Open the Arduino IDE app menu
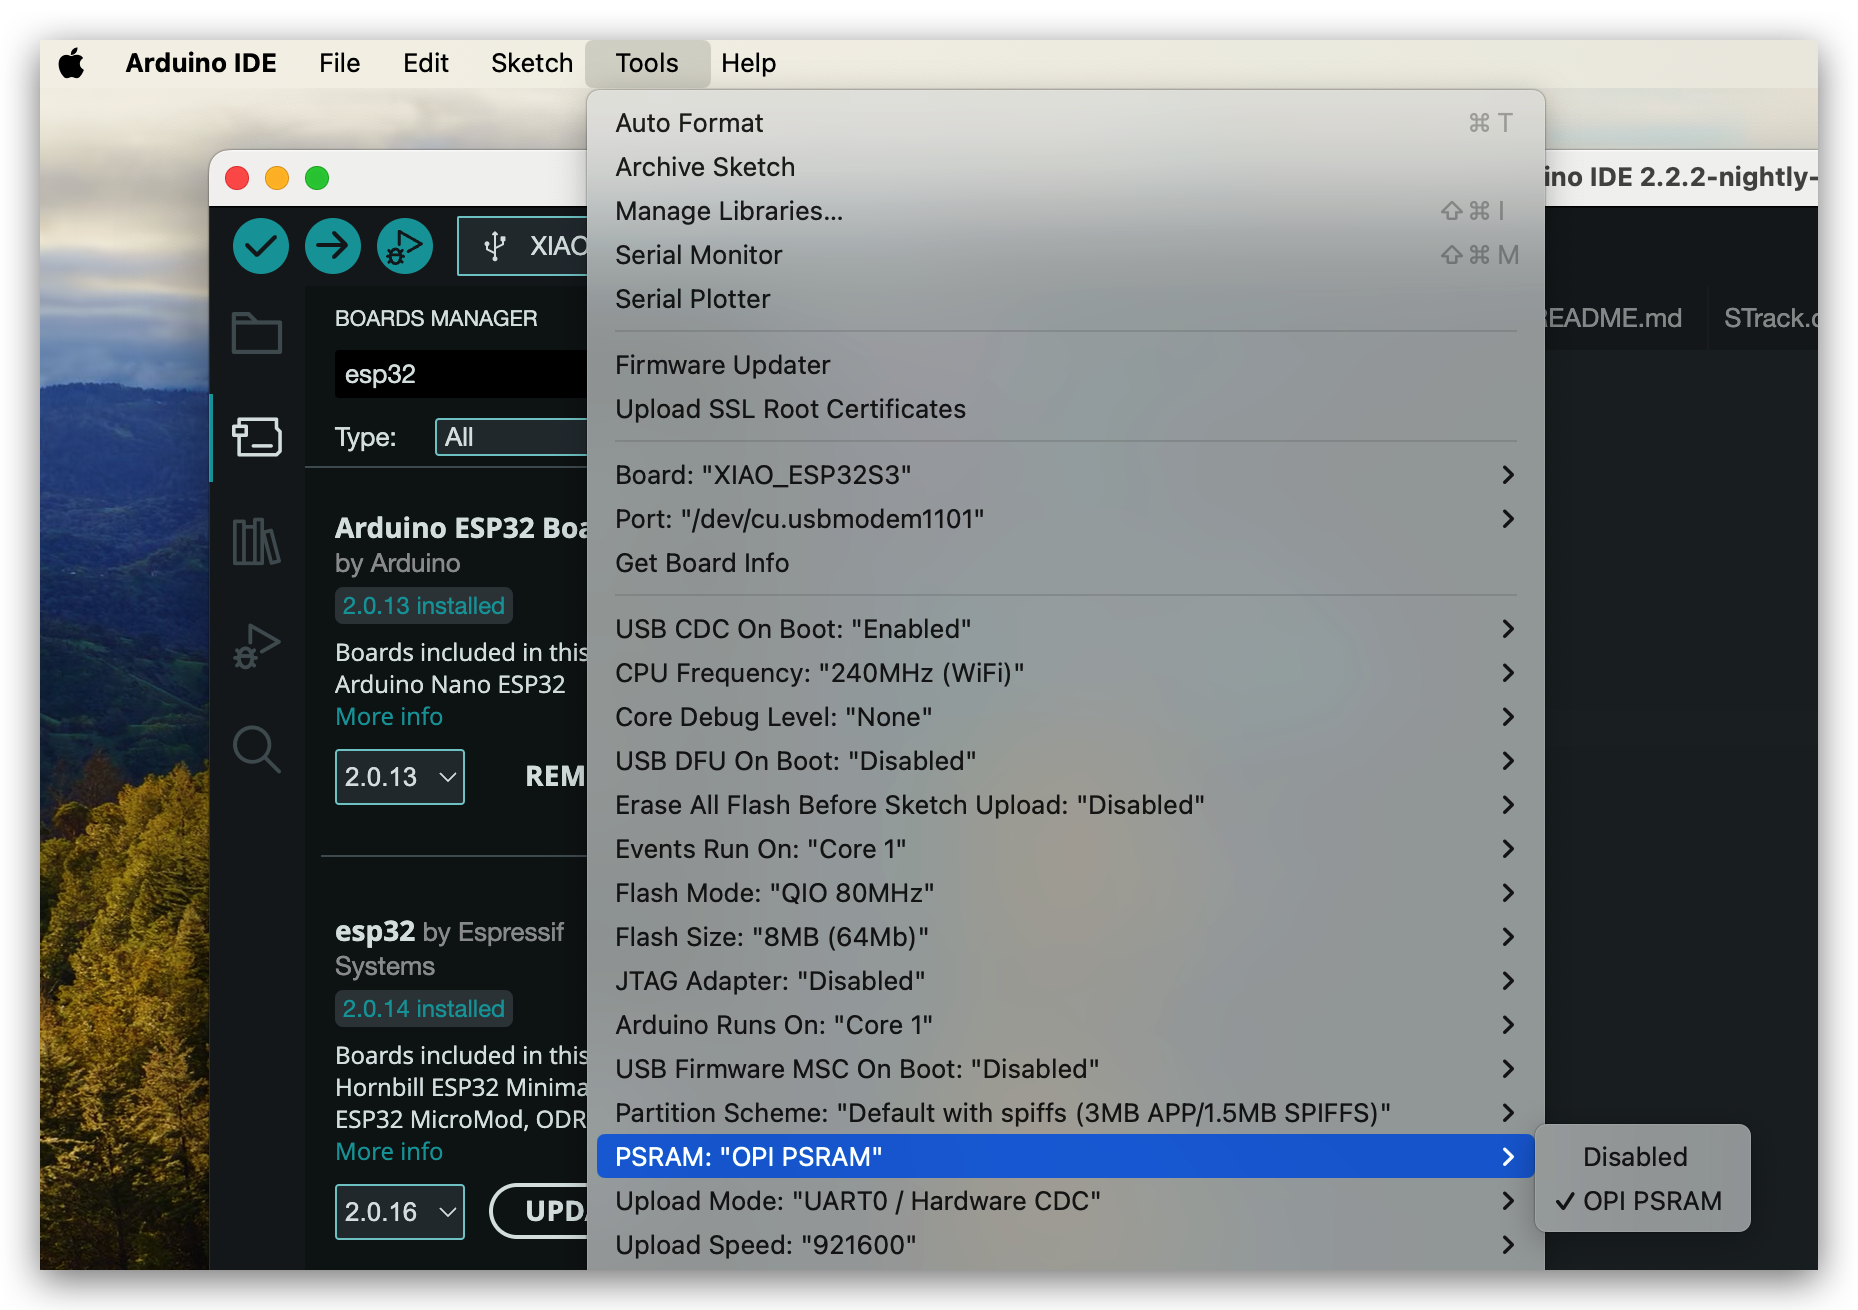The width and height of the screenshot is (1858, 1310). 201,63
